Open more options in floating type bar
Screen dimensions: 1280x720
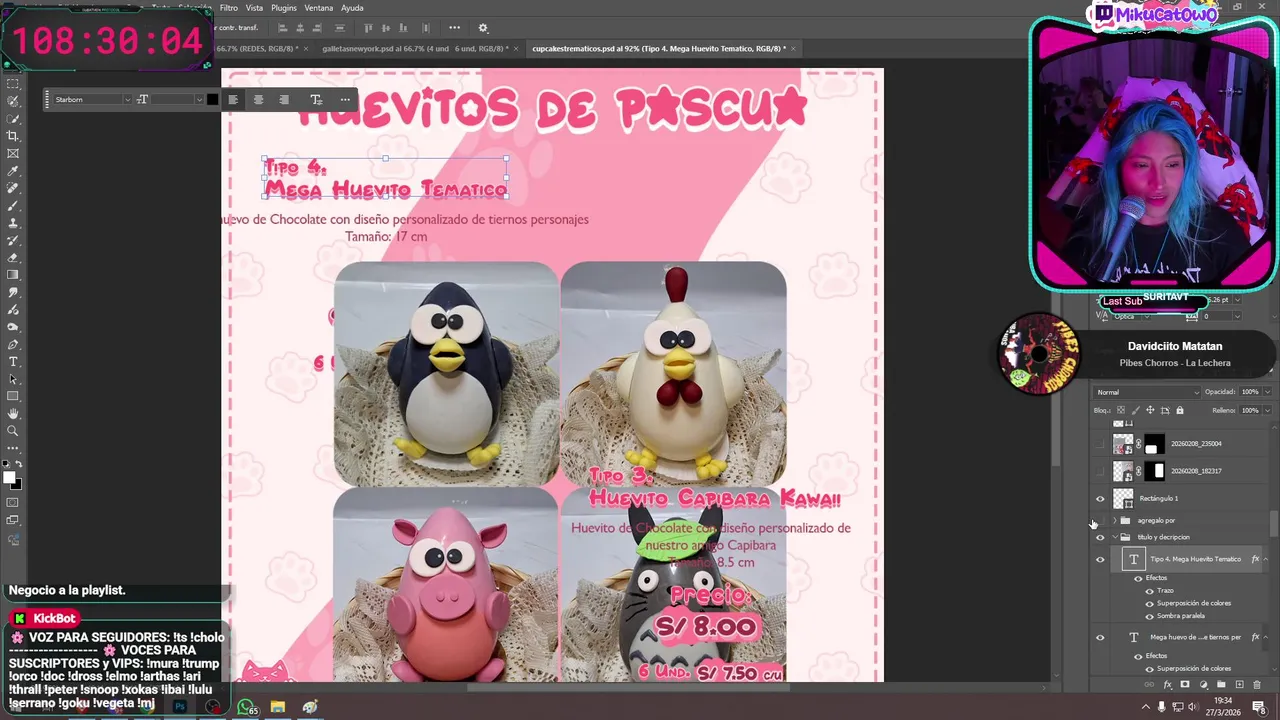(345, 99)
